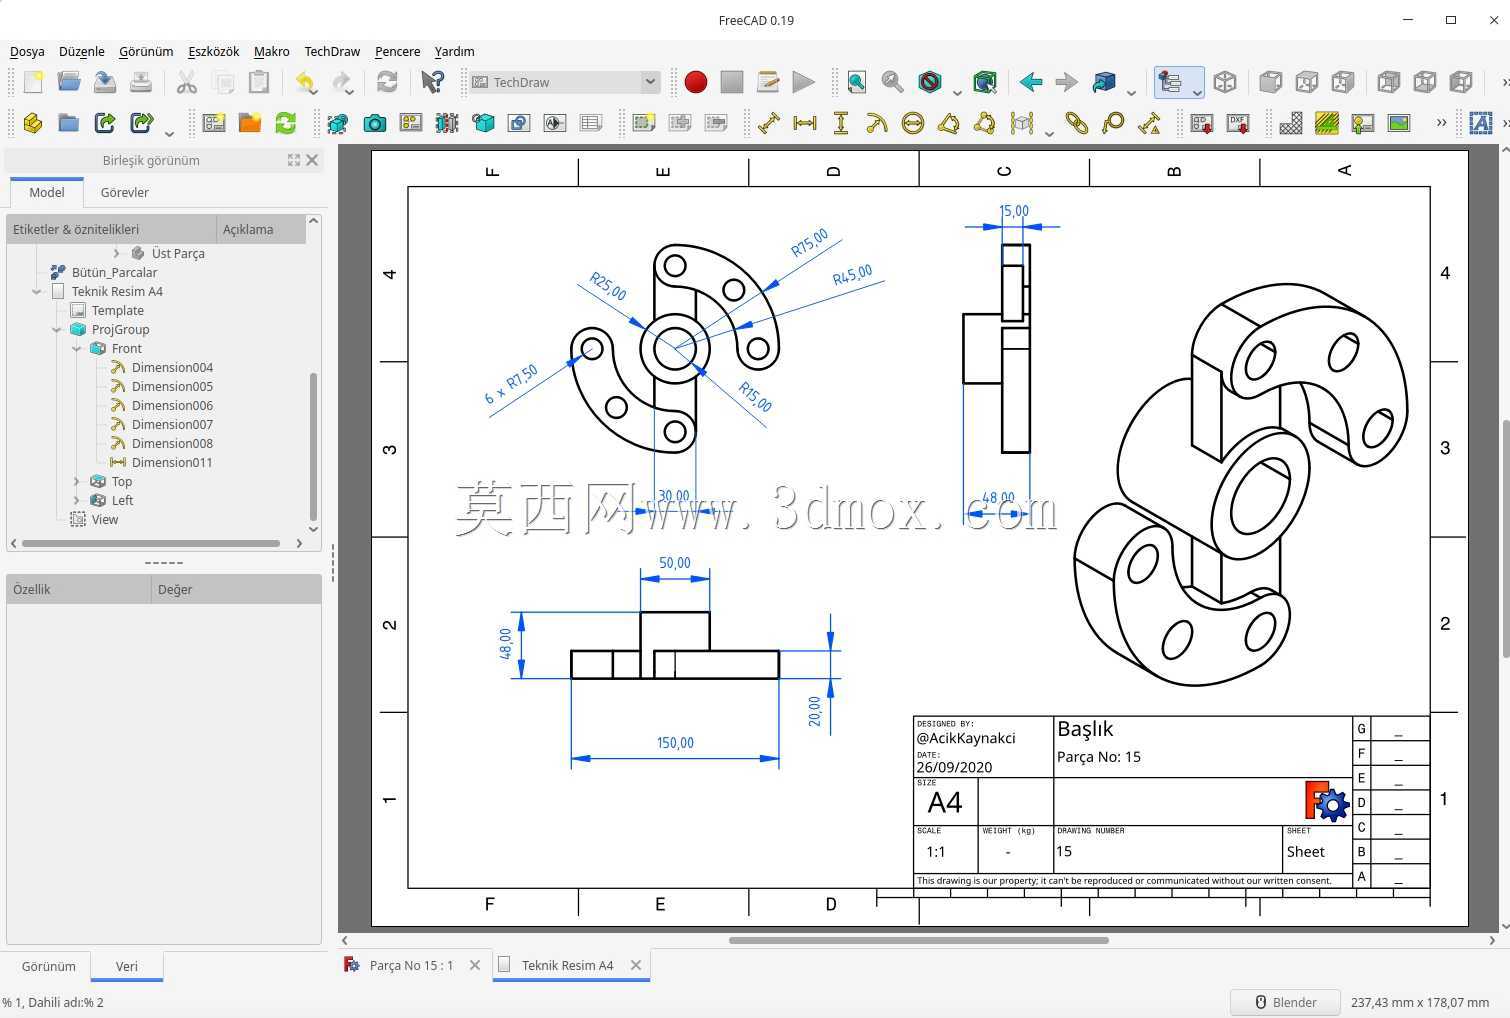
Task: Select the Horizontal Dimension tool
Action: 805,123
